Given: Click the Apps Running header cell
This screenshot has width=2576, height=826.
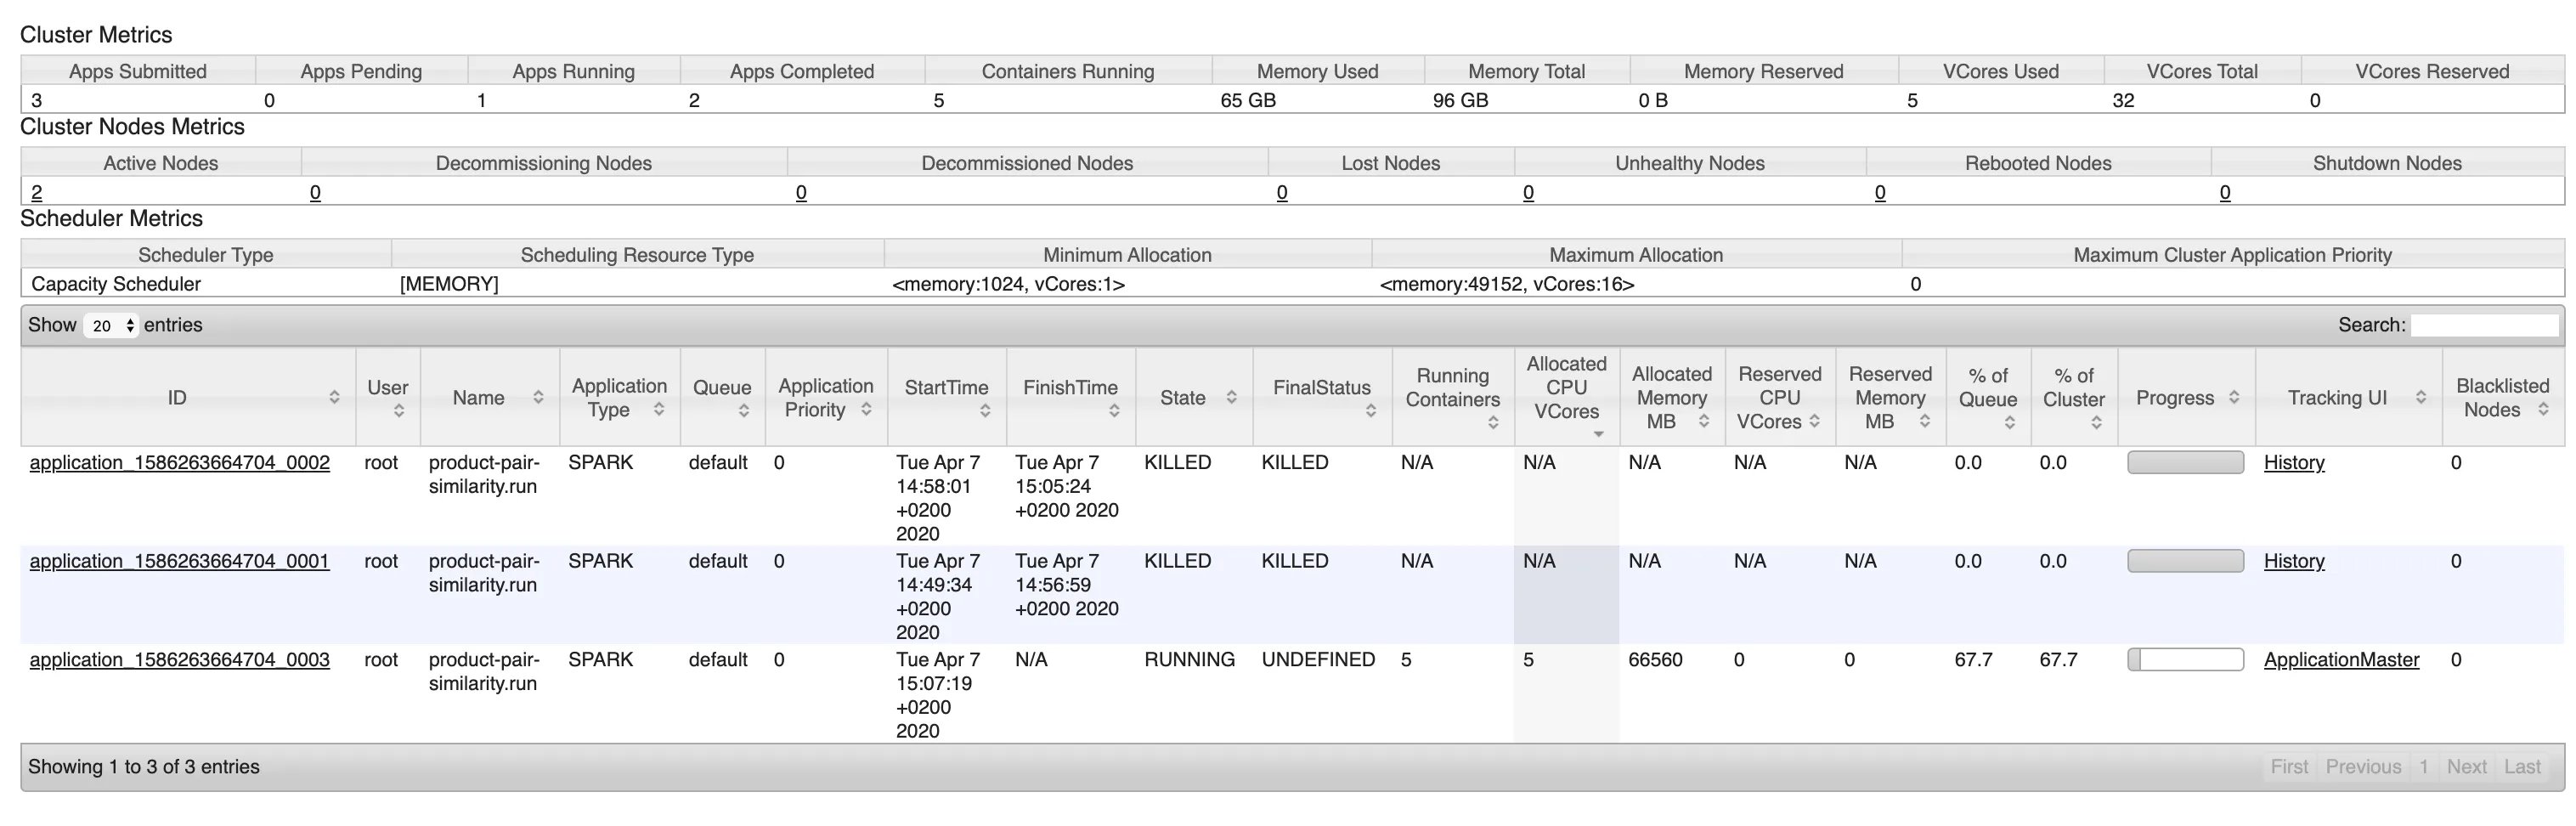Looking at the screenshot, I should (x=574, y=71).
